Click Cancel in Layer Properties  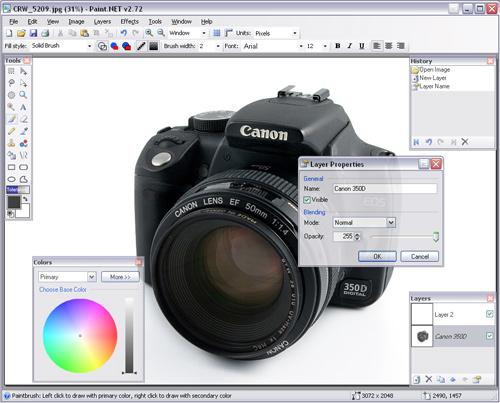point(420,256)
